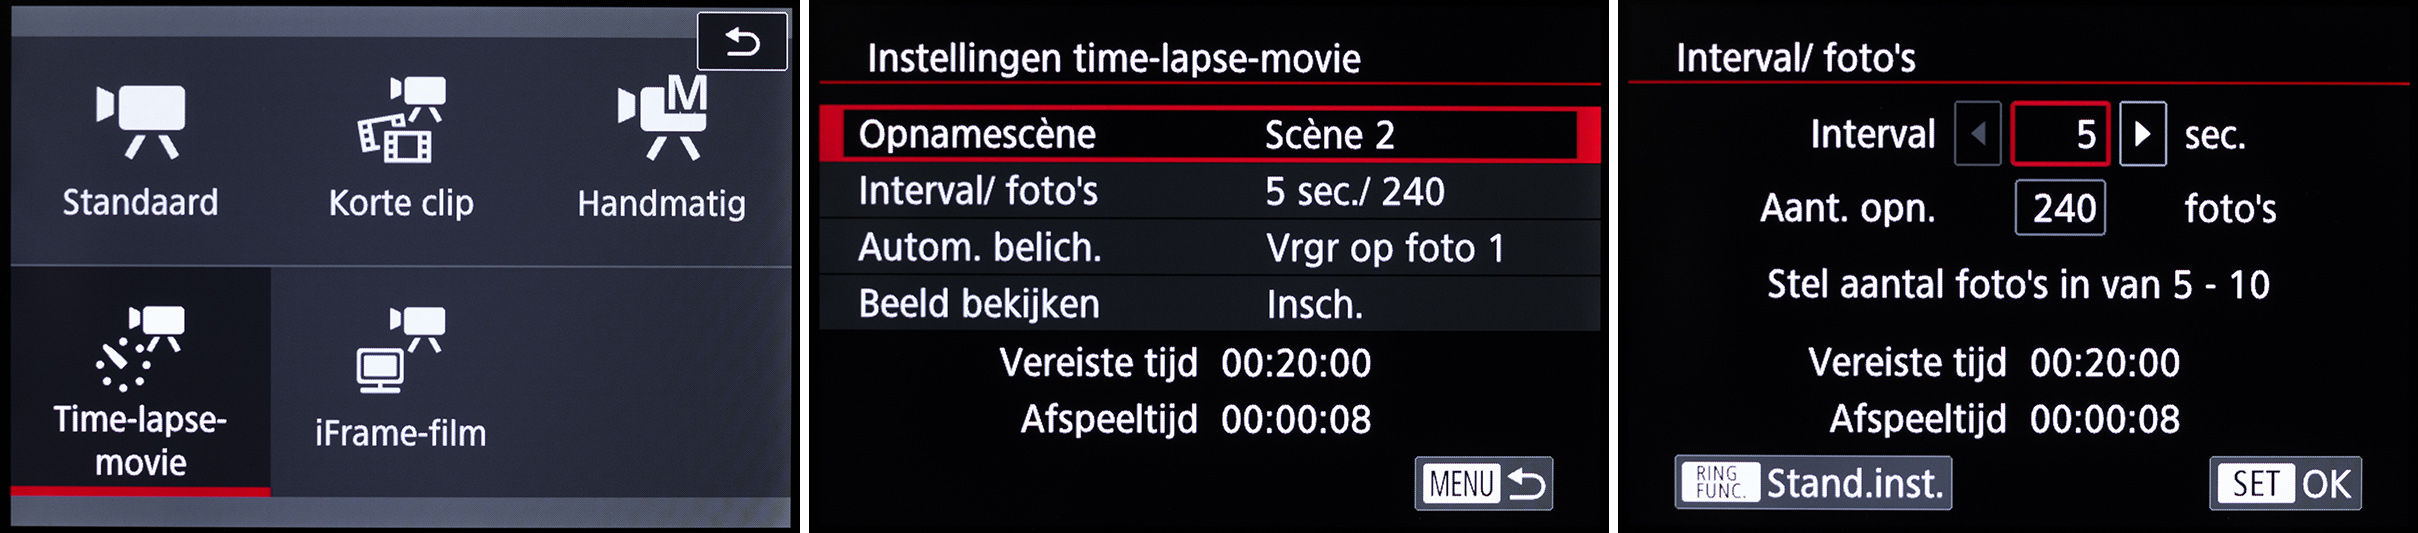The width and height of the screenshot is (2418, 533).
Task: Change the Vrgr op foto 1 value
Action: [1384, 248]
